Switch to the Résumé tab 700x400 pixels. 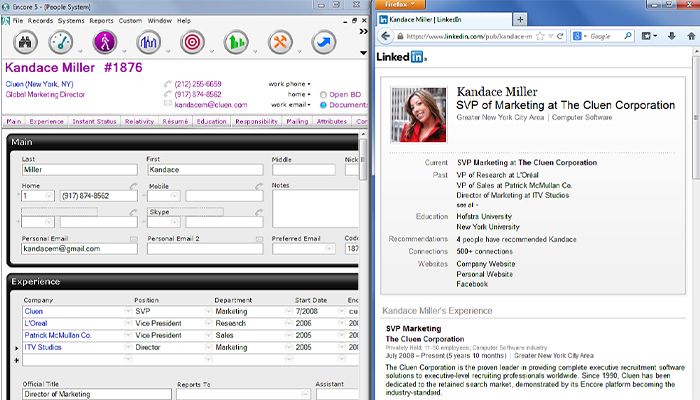click(x=175, y=121)
